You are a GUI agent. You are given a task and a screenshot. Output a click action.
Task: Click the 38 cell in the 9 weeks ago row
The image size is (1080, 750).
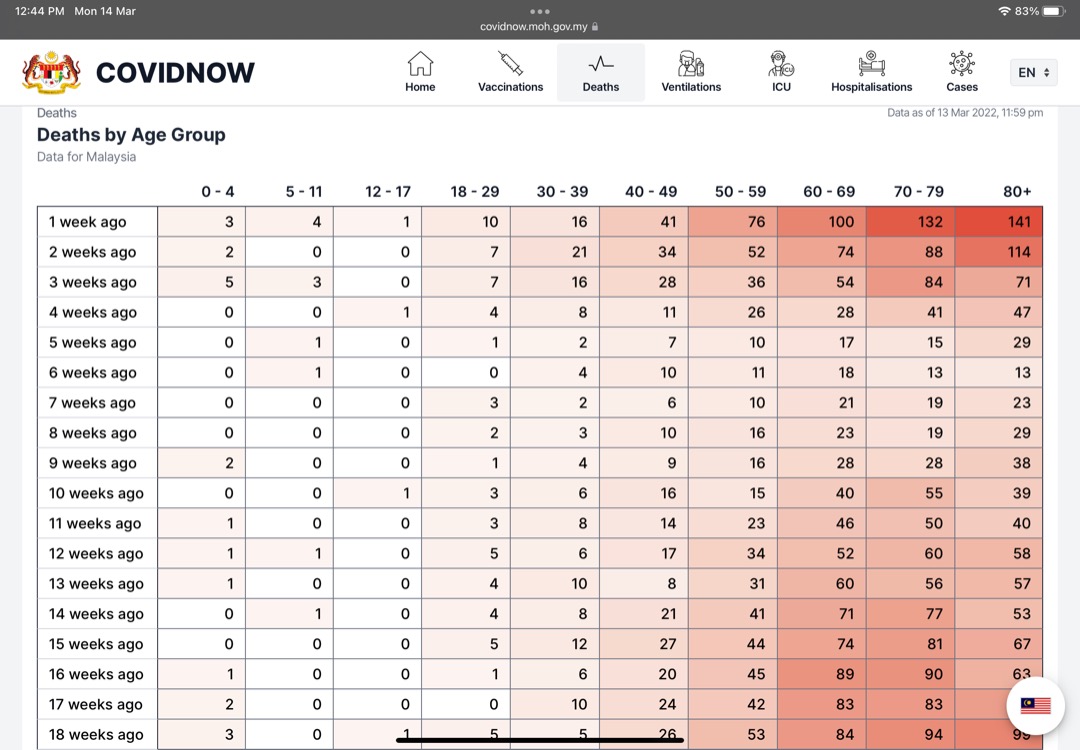[x=999, y=463]
